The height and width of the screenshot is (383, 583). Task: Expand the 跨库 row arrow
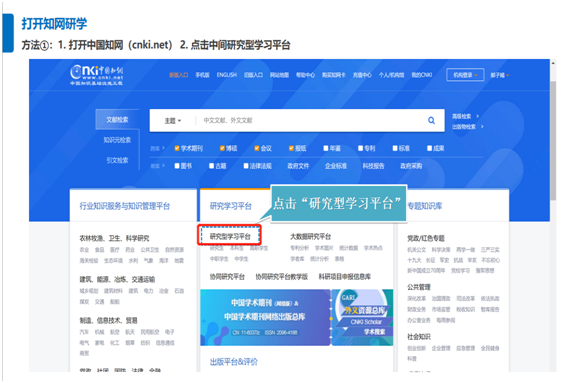click(x=163, y=148)
